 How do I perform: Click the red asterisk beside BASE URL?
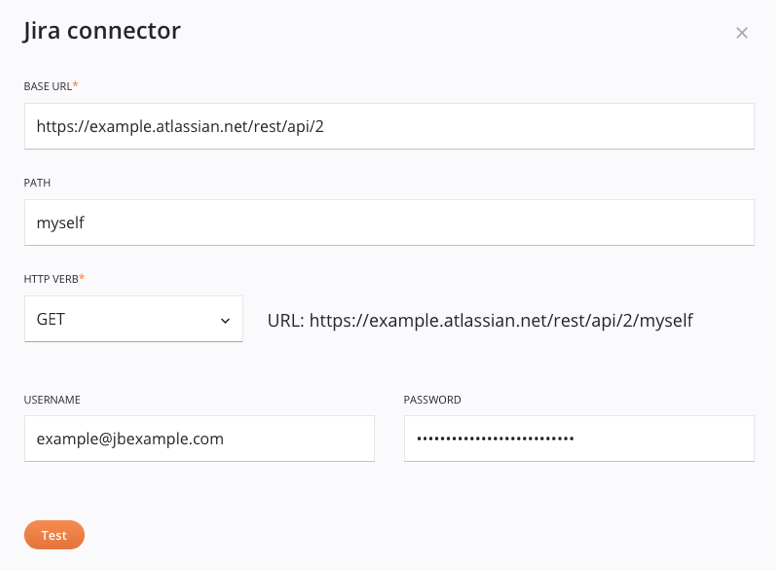[x=76, y=86]
